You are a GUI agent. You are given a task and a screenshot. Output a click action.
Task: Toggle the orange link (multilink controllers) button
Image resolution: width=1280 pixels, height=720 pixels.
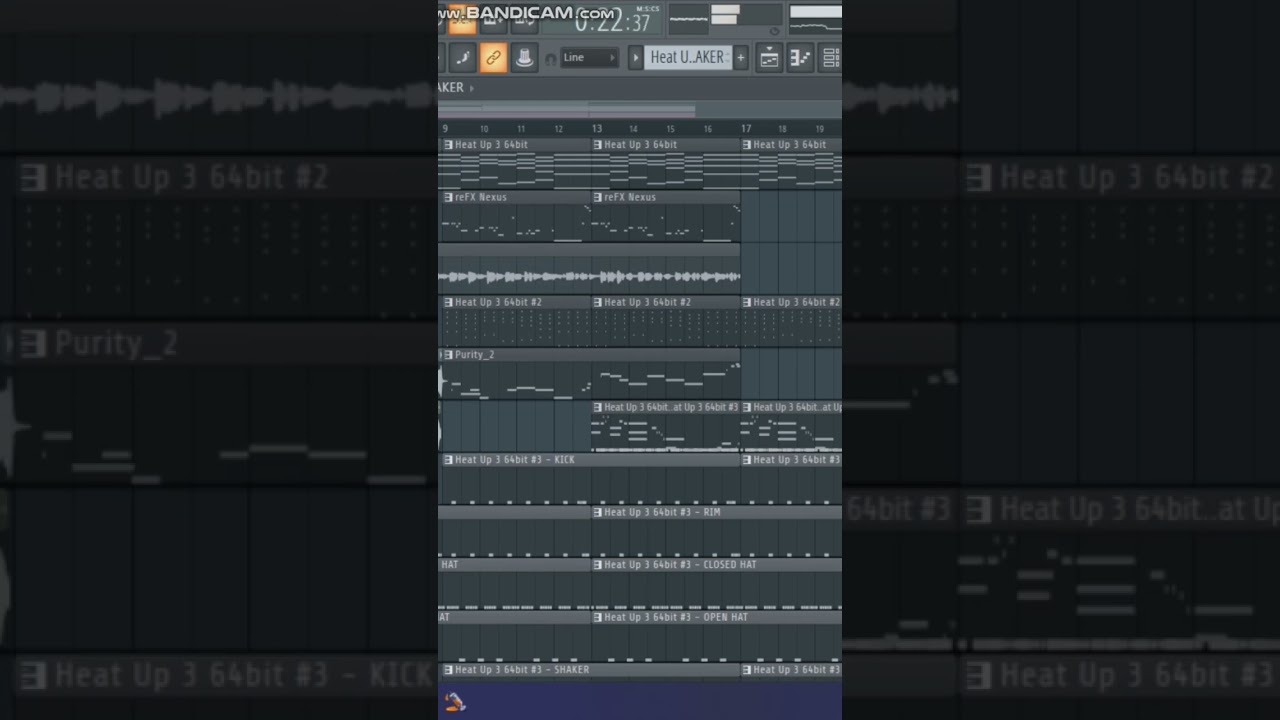tap(493, 58)
